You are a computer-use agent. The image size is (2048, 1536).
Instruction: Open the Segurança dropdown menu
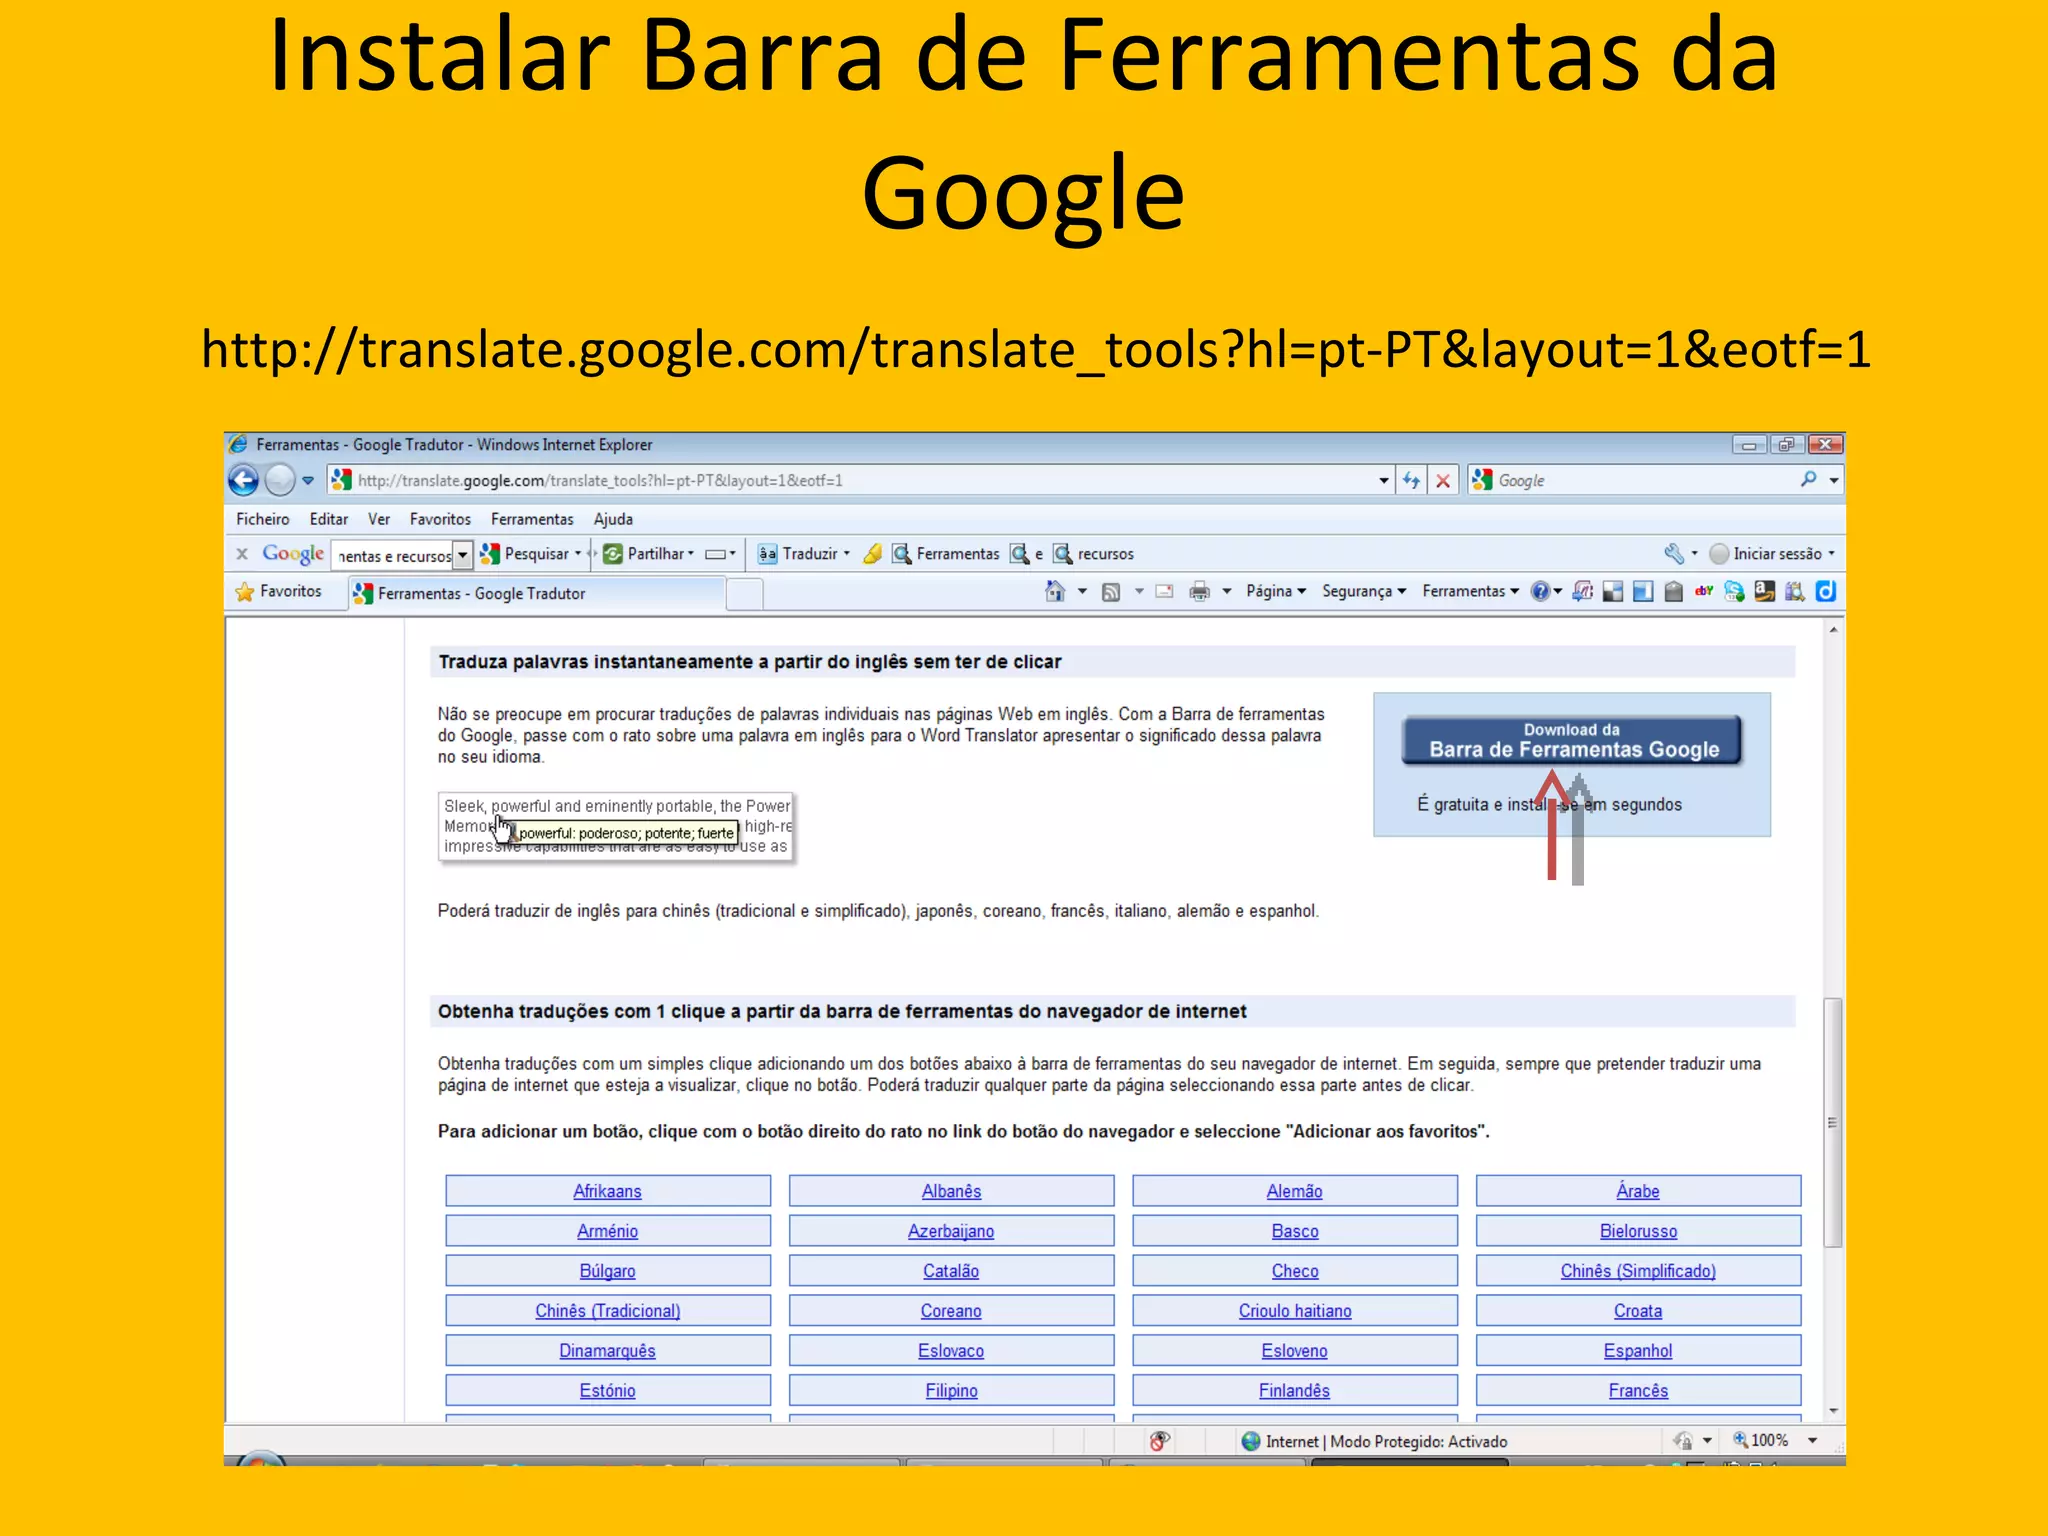click(x=1364, y=591)
